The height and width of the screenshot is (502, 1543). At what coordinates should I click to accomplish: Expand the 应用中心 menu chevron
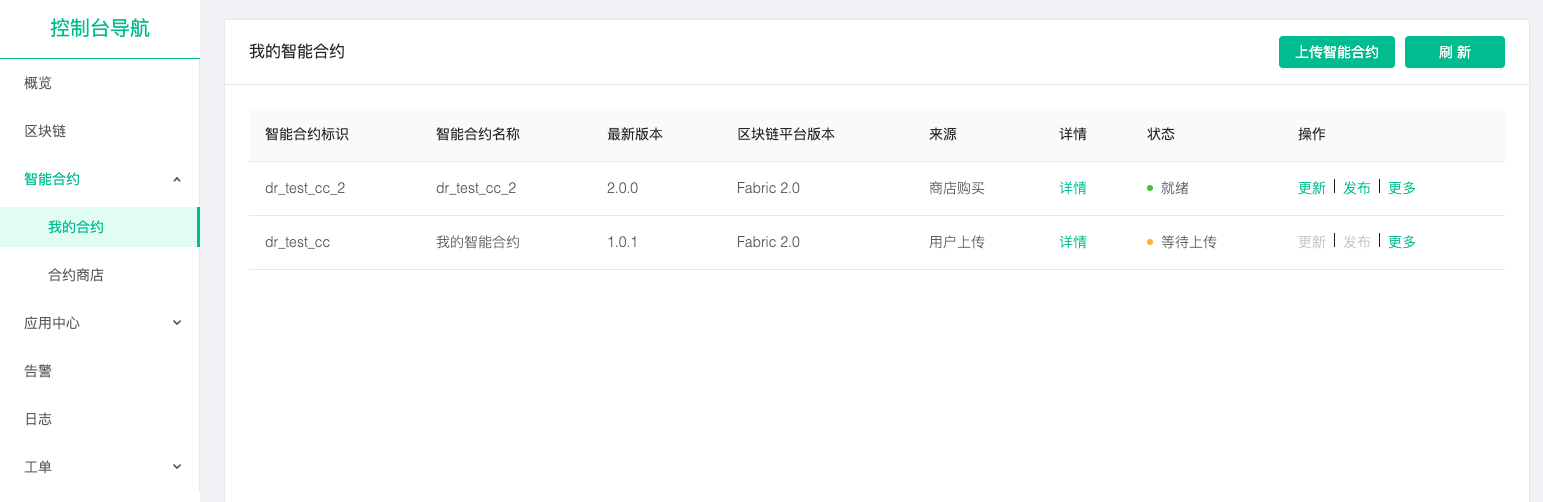[177, 323]
